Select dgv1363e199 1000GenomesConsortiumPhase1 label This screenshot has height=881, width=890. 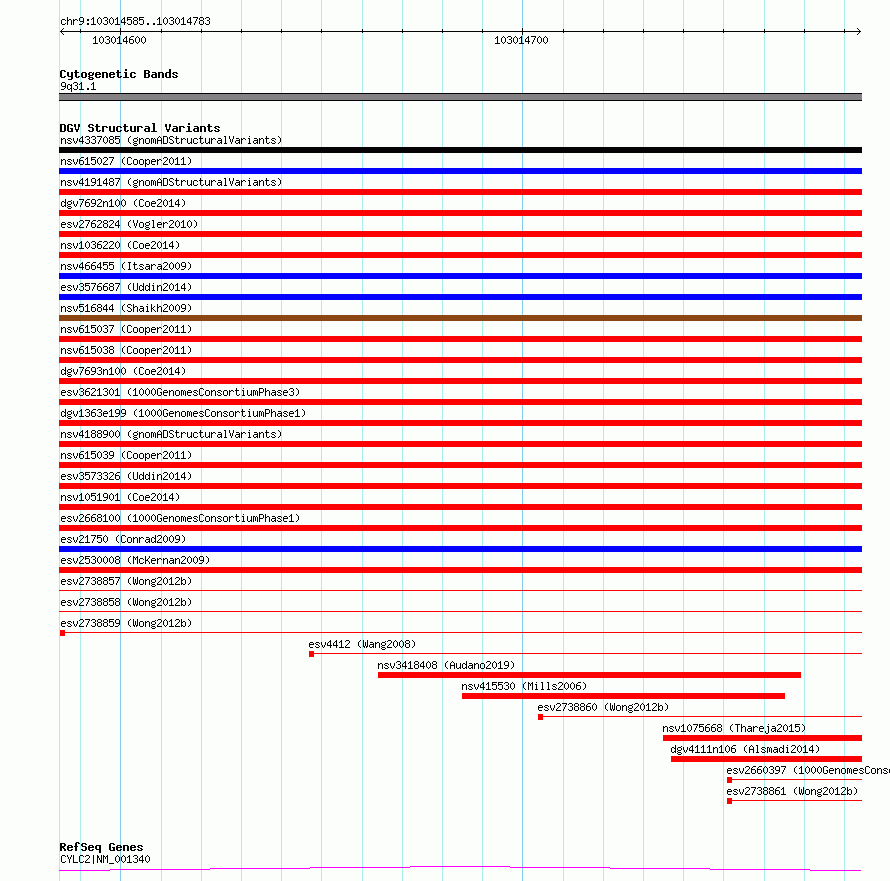(183, 413)
